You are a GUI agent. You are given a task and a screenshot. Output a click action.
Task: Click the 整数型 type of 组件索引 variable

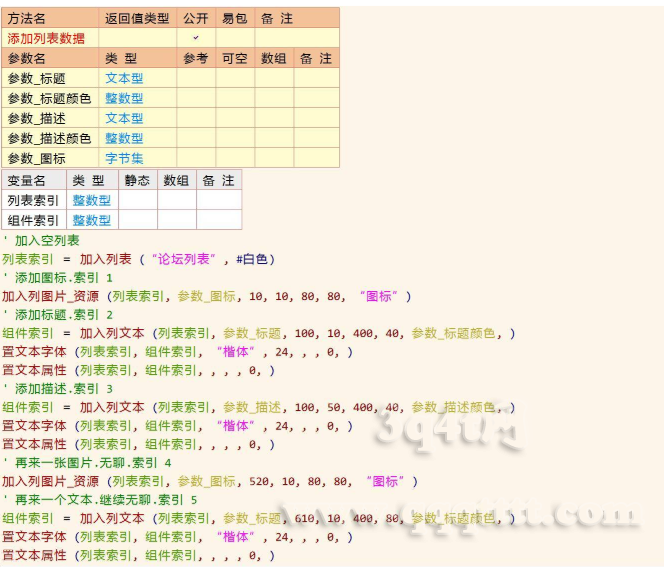coord(91,220)
